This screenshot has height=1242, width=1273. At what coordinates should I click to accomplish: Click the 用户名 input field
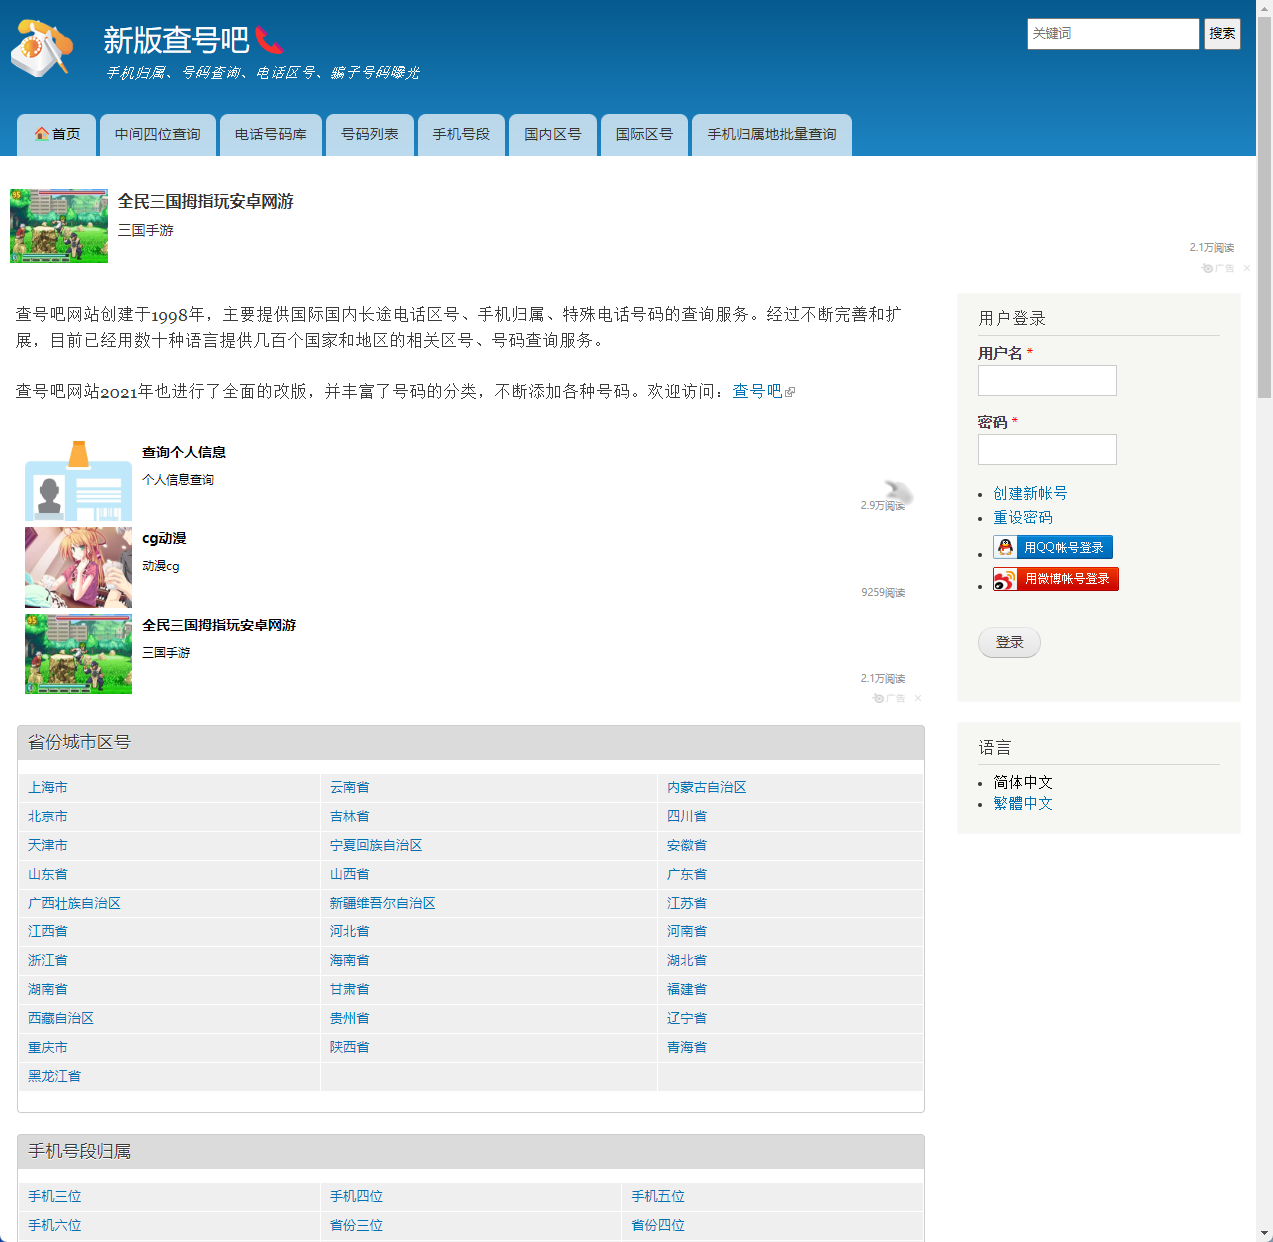click(1046, 380)
